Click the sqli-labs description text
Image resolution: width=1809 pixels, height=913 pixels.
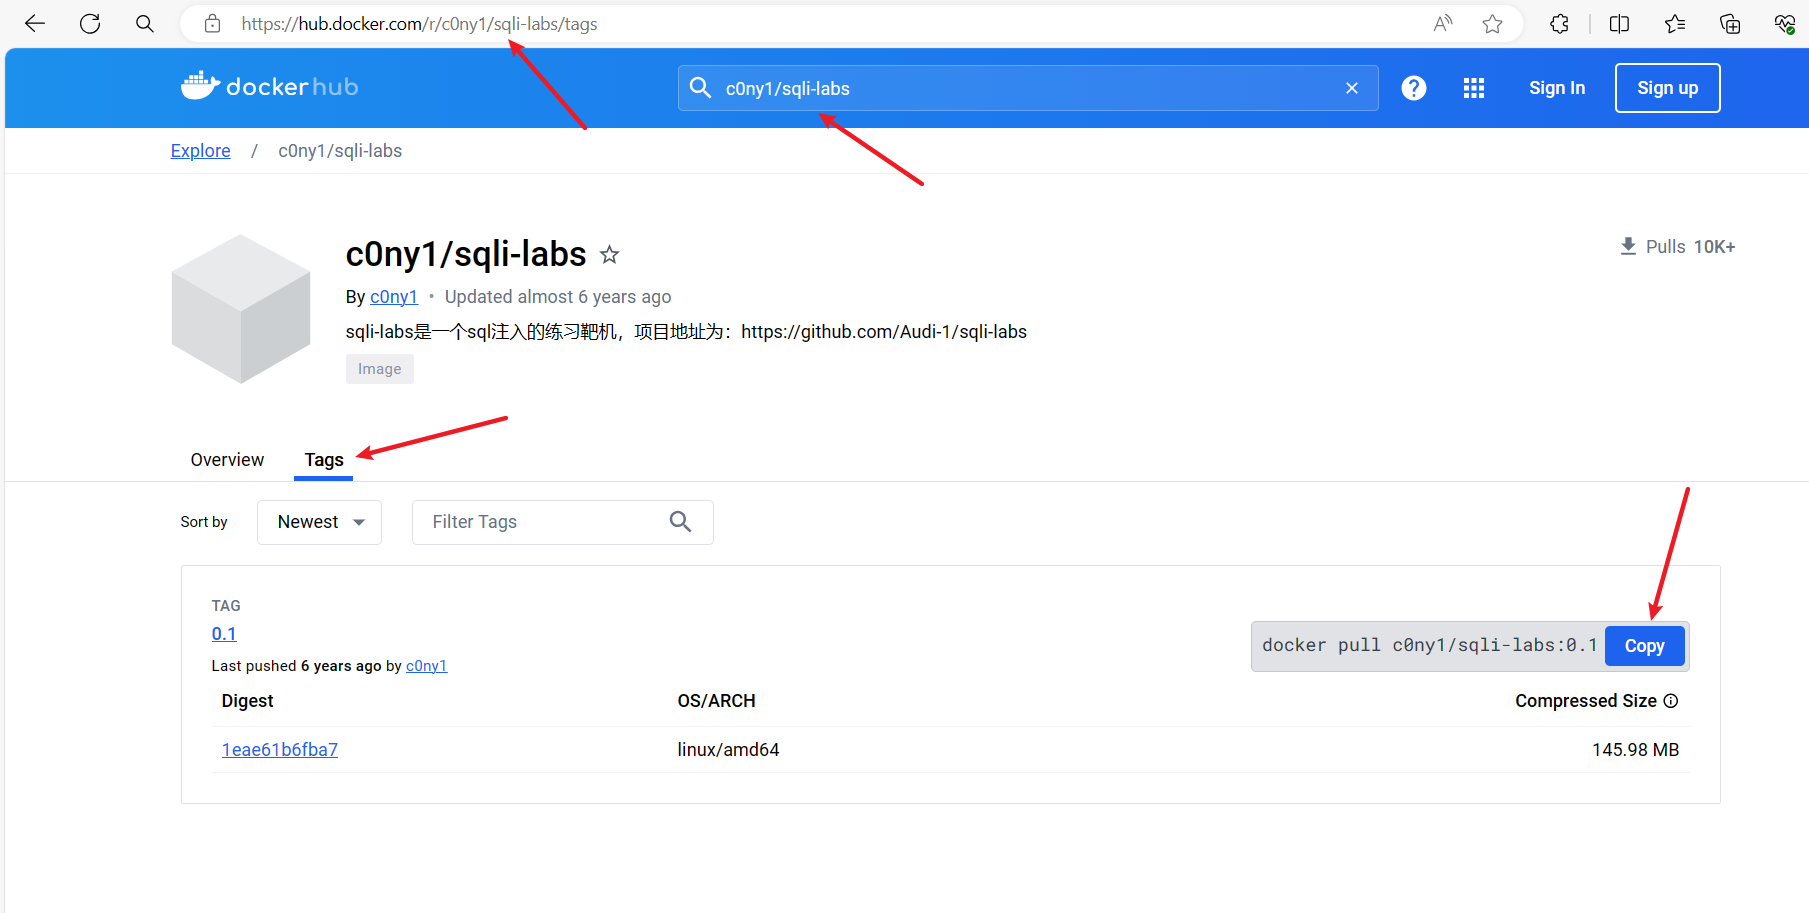686,332
